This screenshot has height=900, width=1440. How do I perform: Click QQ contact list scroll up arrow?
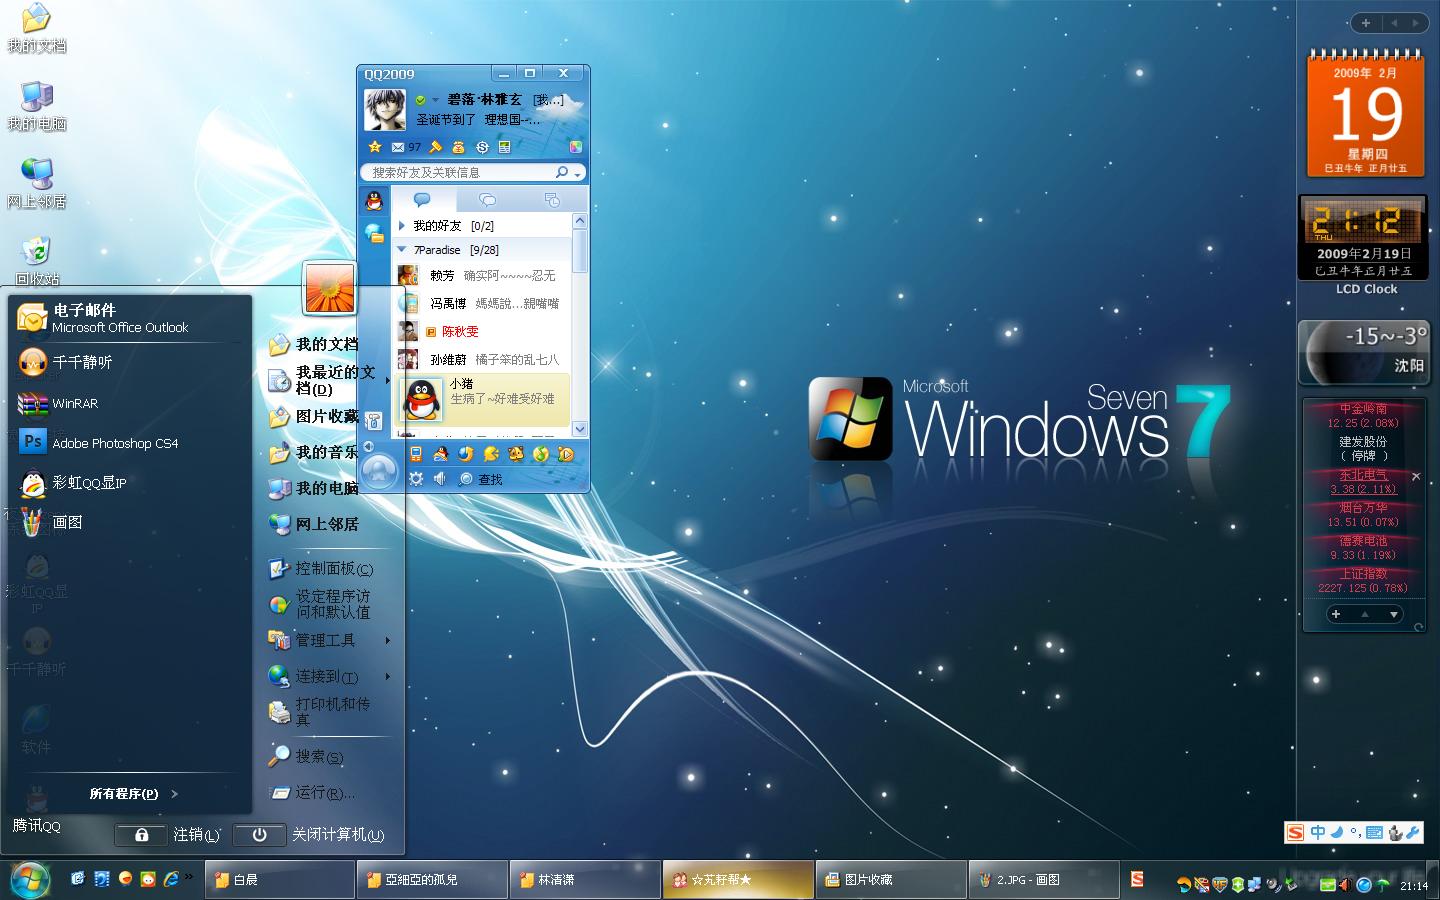(x=580, y=220)
